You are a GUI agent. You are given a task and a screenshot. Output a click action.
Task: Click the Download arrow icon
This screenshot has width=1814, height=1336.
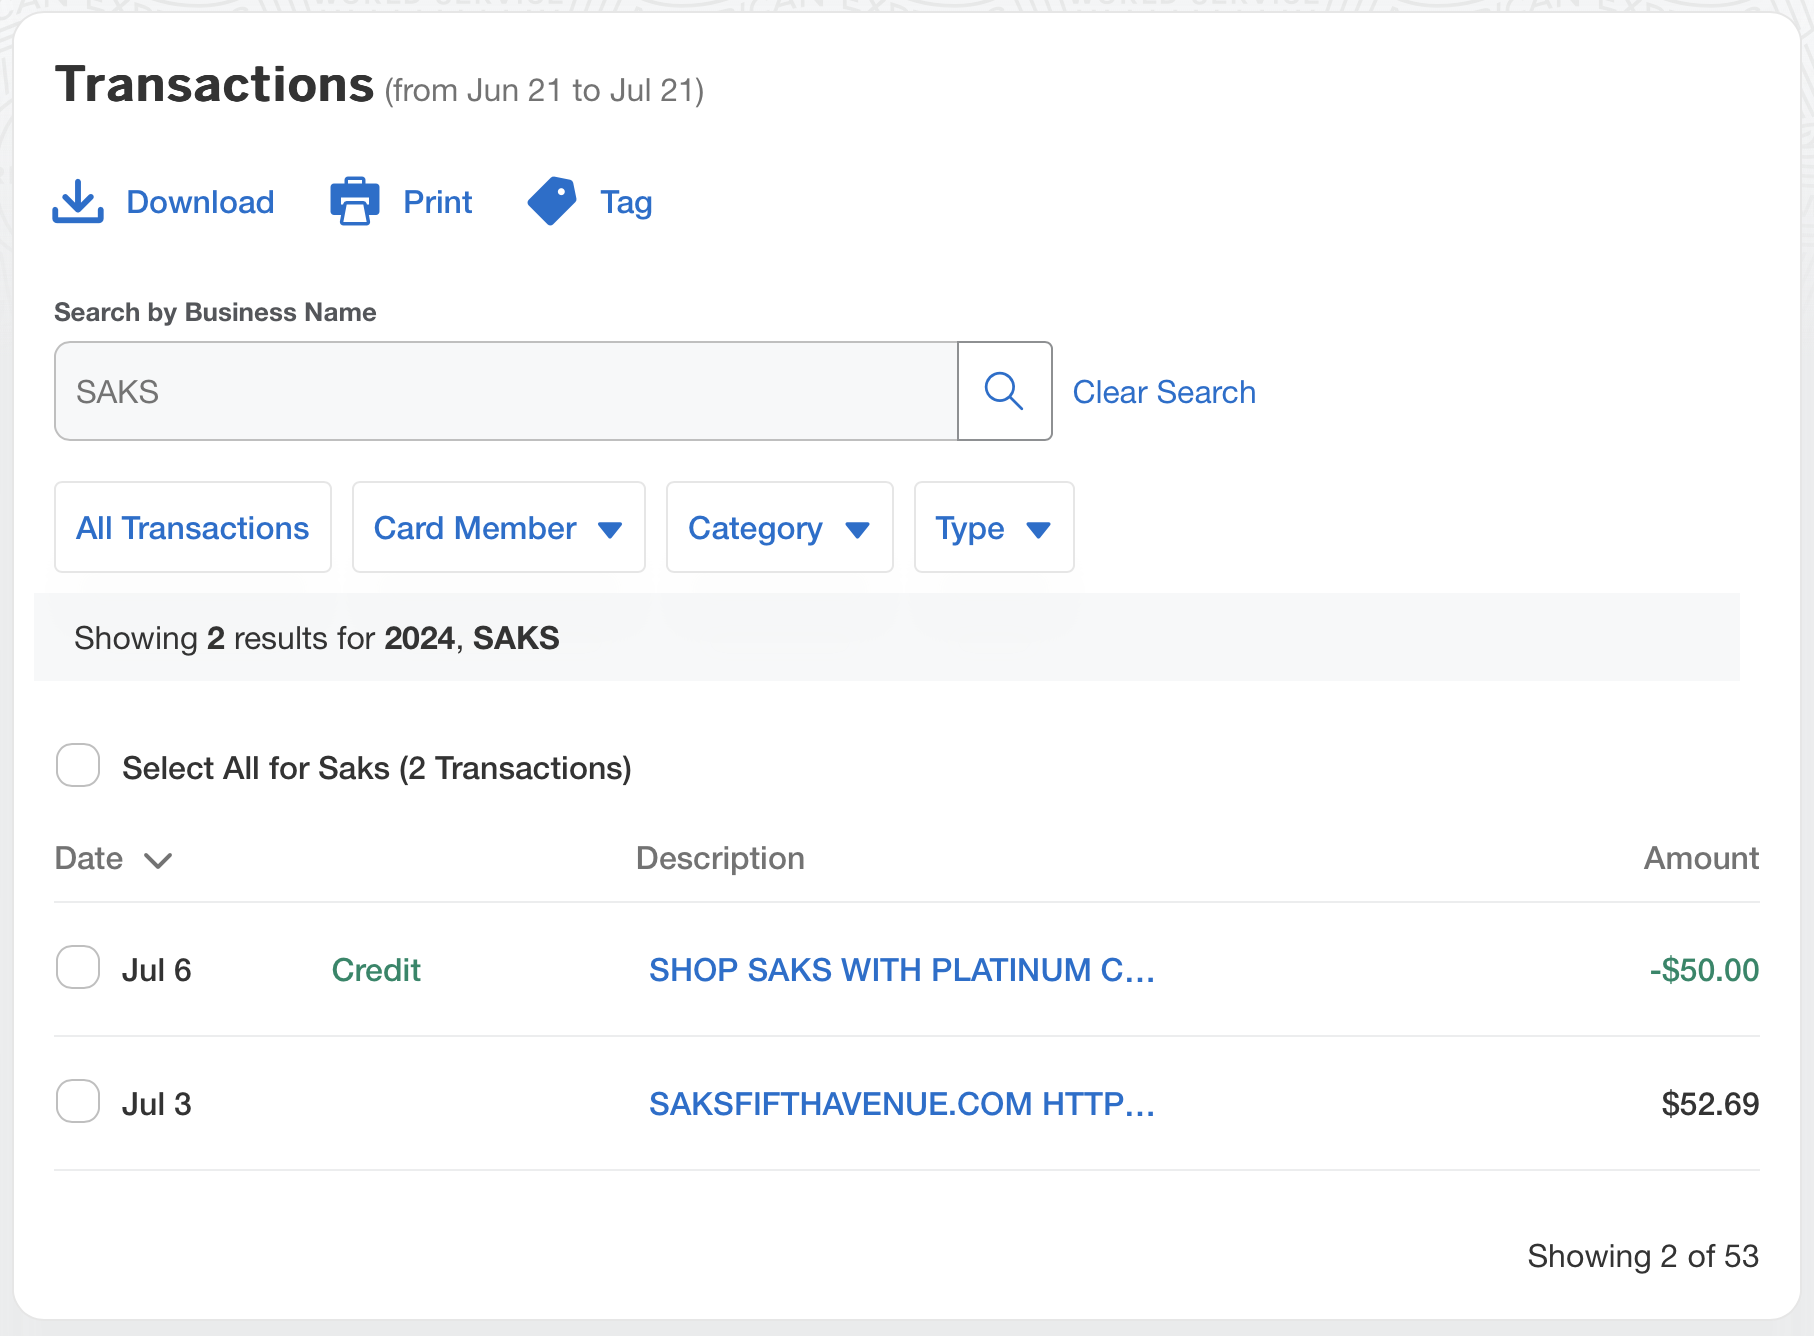point(78,202)
